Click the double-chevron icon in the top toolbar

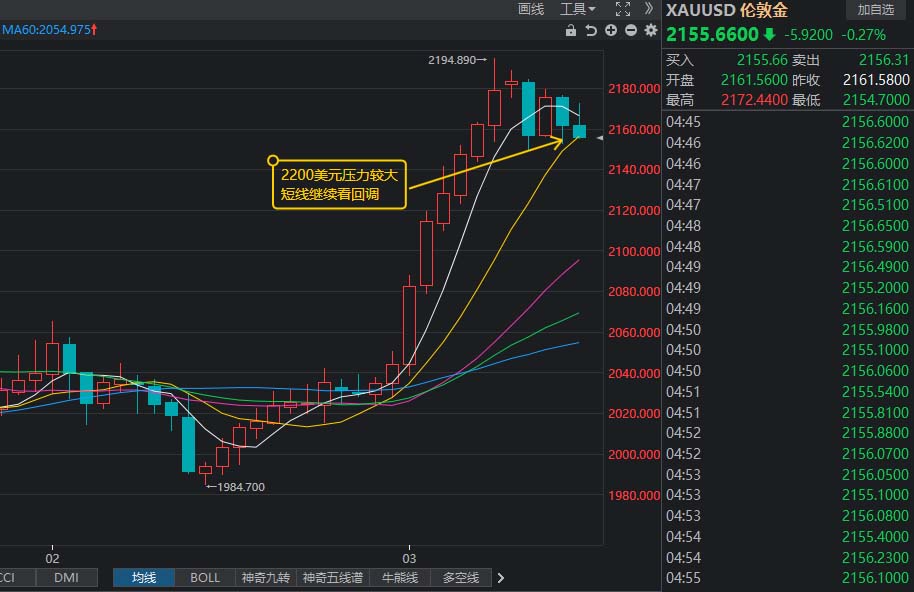650,8
